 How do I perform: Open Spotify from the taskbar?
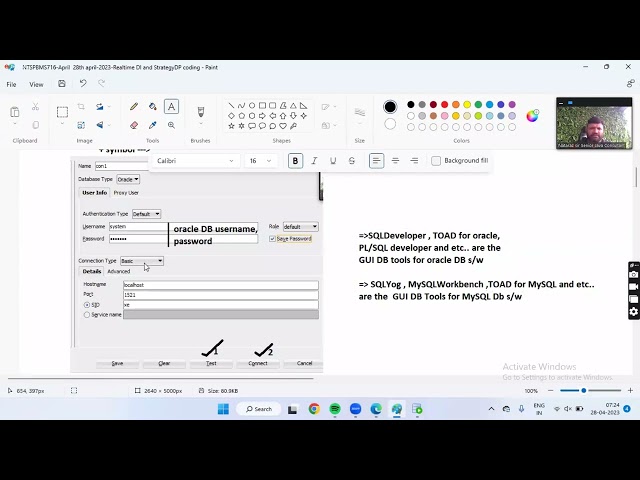tap(335, 409)
